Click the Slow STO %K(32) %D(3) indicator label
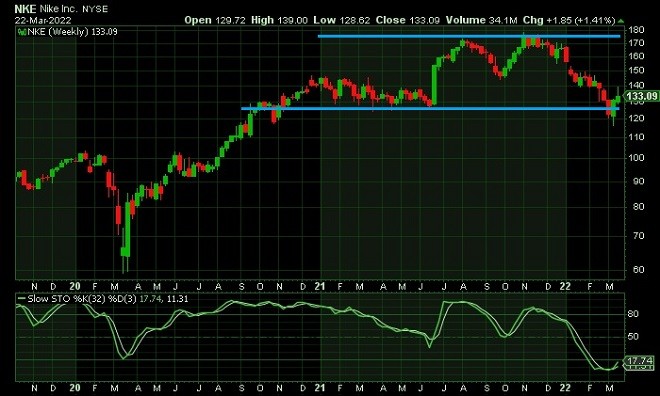The width and height of the screenshot is (660, 396). click(x=82, y=299)
